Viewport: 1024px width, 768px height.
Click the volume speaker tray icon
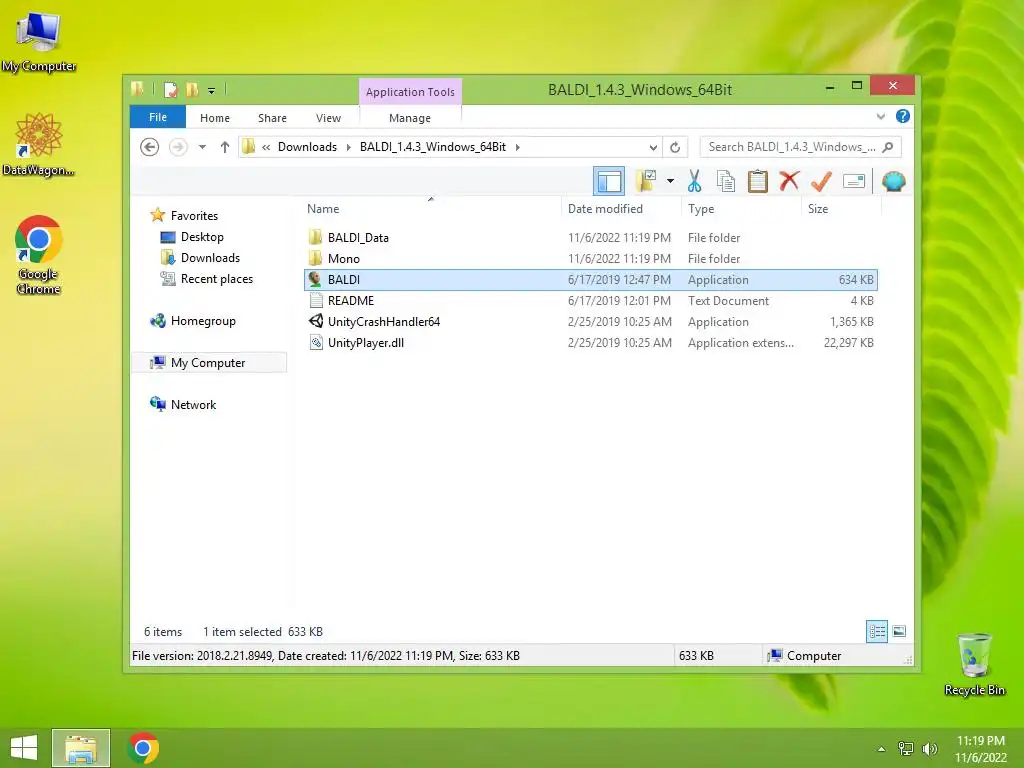(929, 748)
